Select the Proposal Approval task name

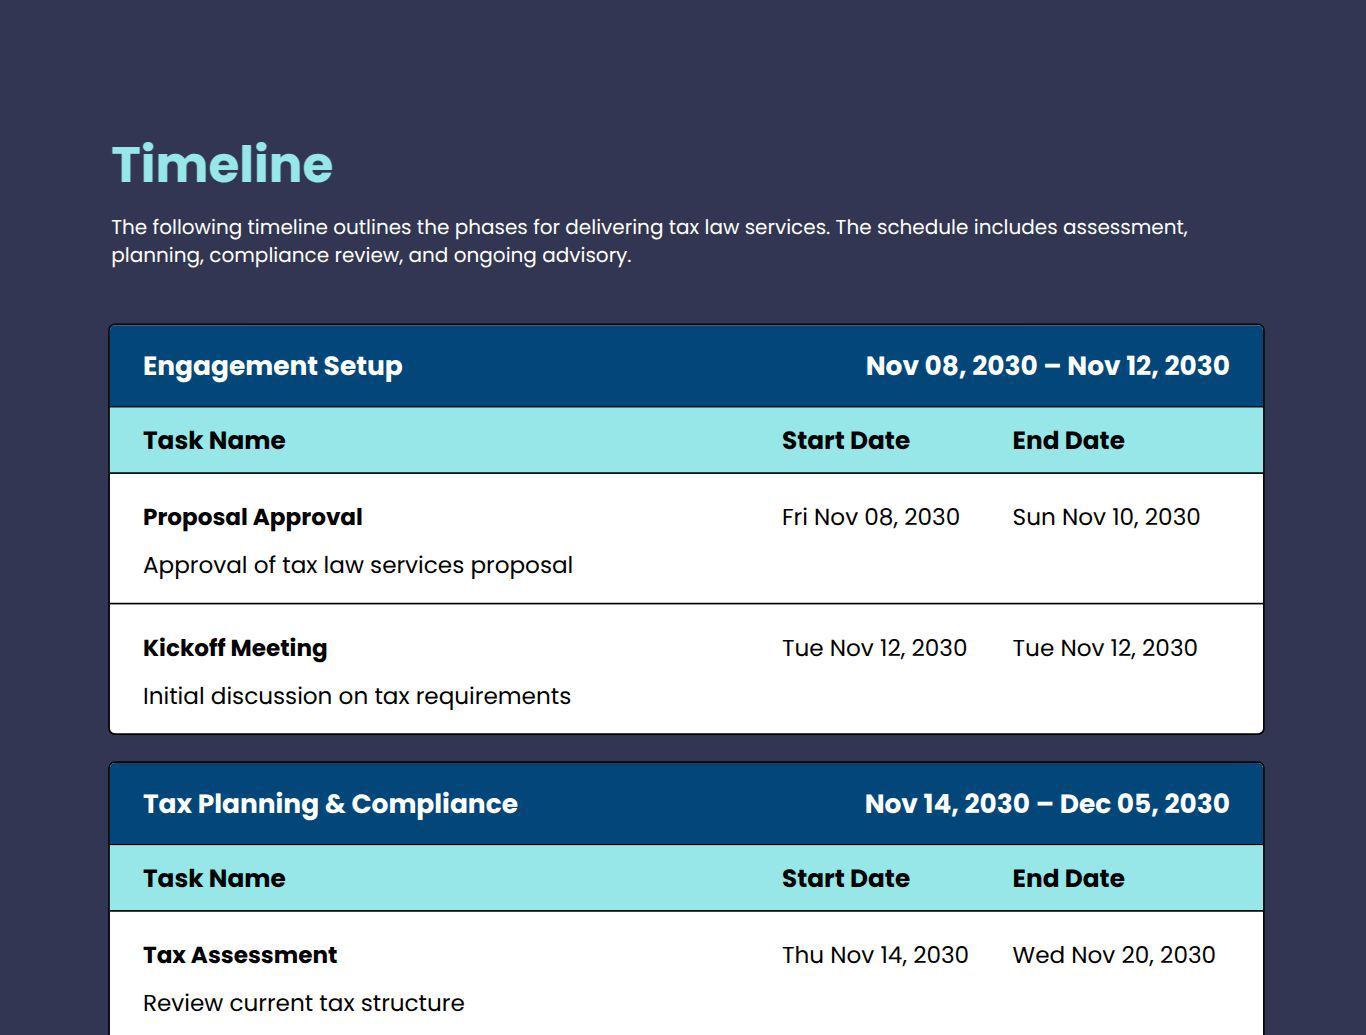252,518
